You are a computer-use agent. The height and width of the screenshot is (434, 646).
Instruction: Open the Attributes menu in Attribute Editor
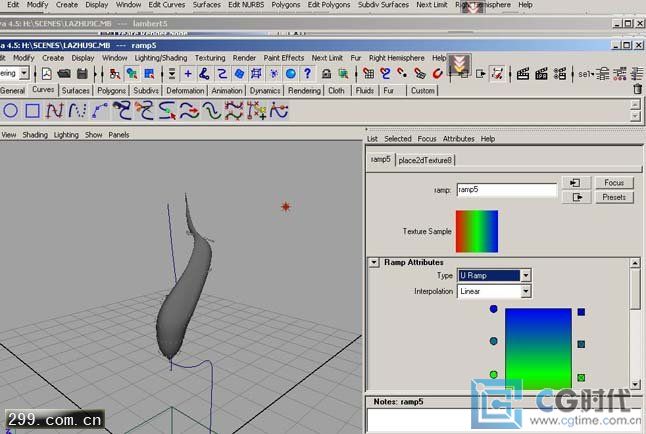coord(459,139)
